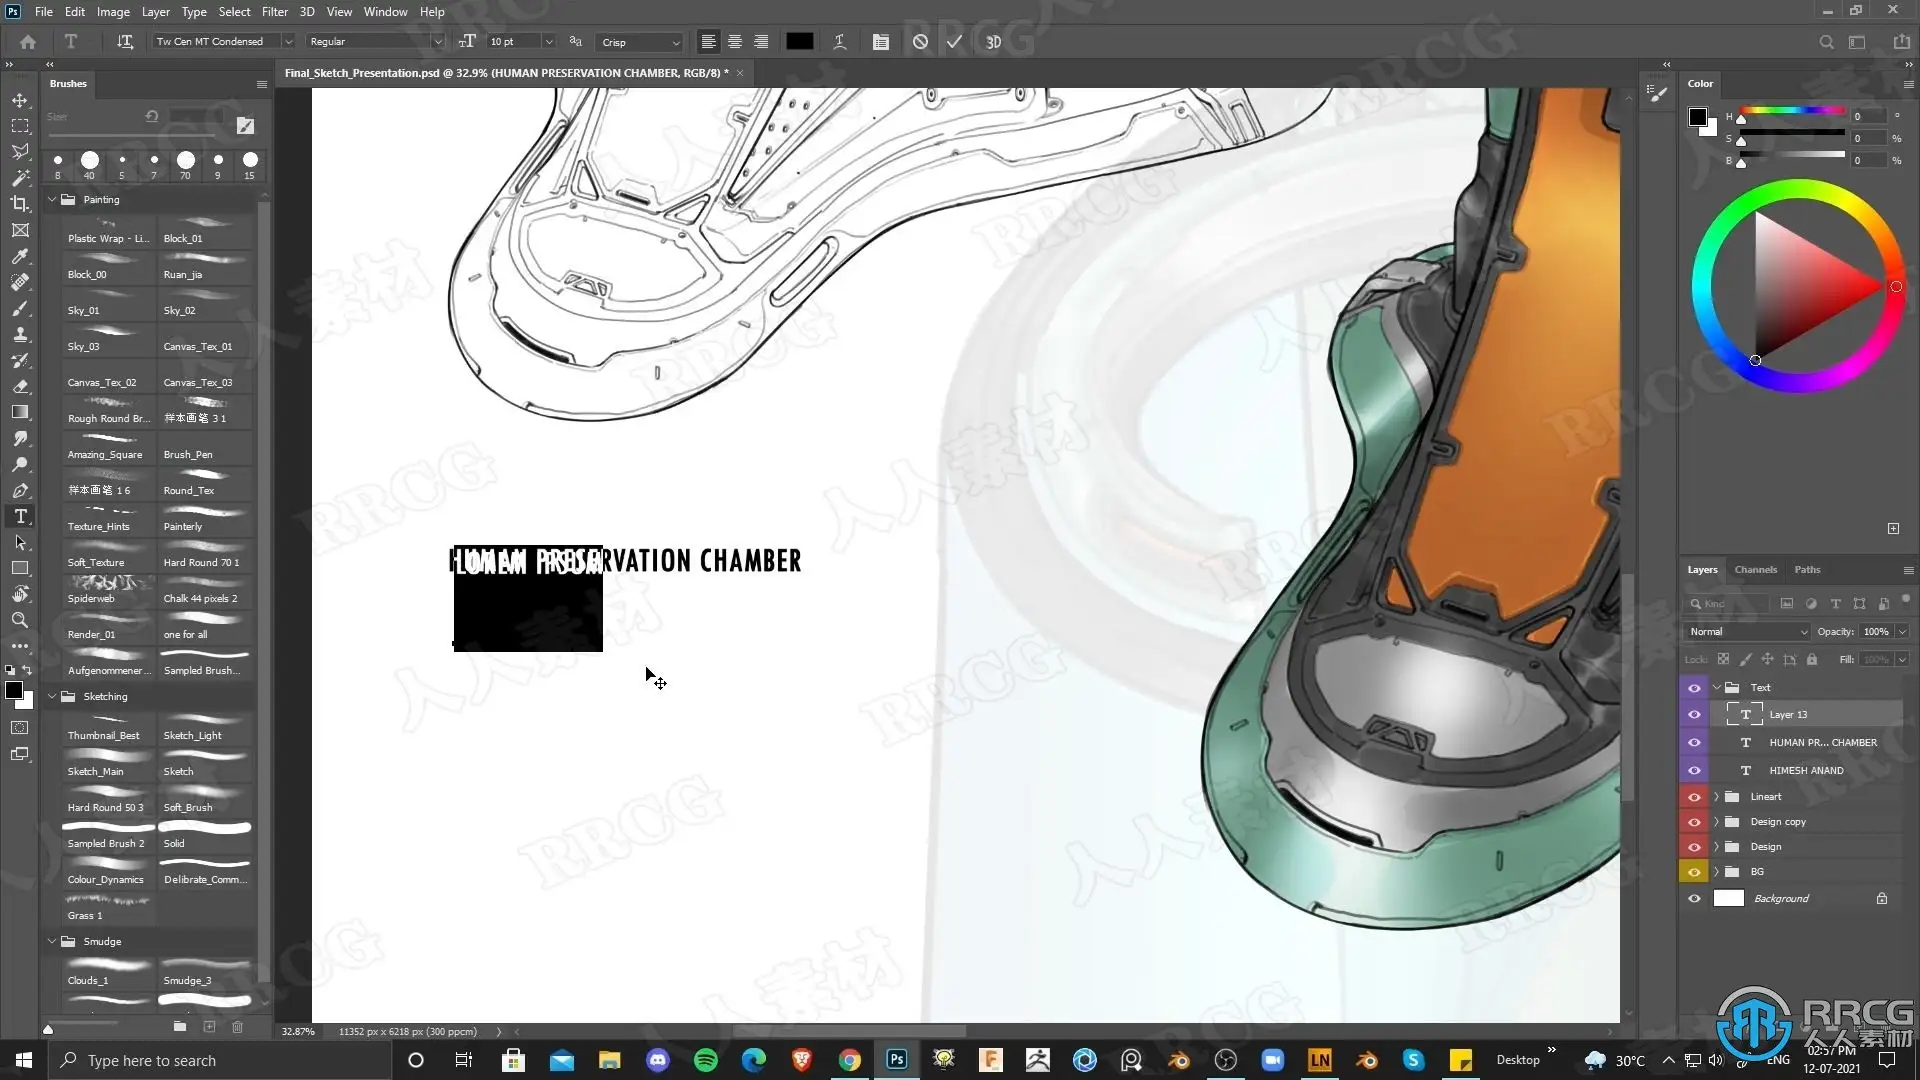Viewport: 1920px width, 1080px height.
Task: Open the Filter menu
Action: [x=275, y=12]
